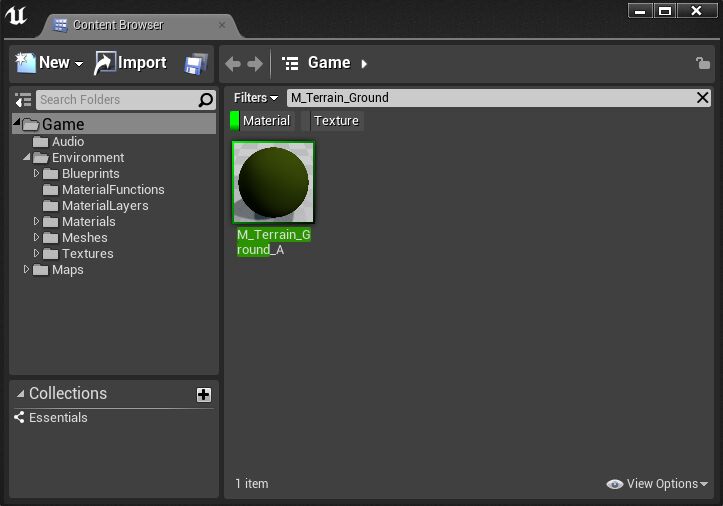Open the View Options menu
This screenshot has width=723, height=506.
click(657, 484)
